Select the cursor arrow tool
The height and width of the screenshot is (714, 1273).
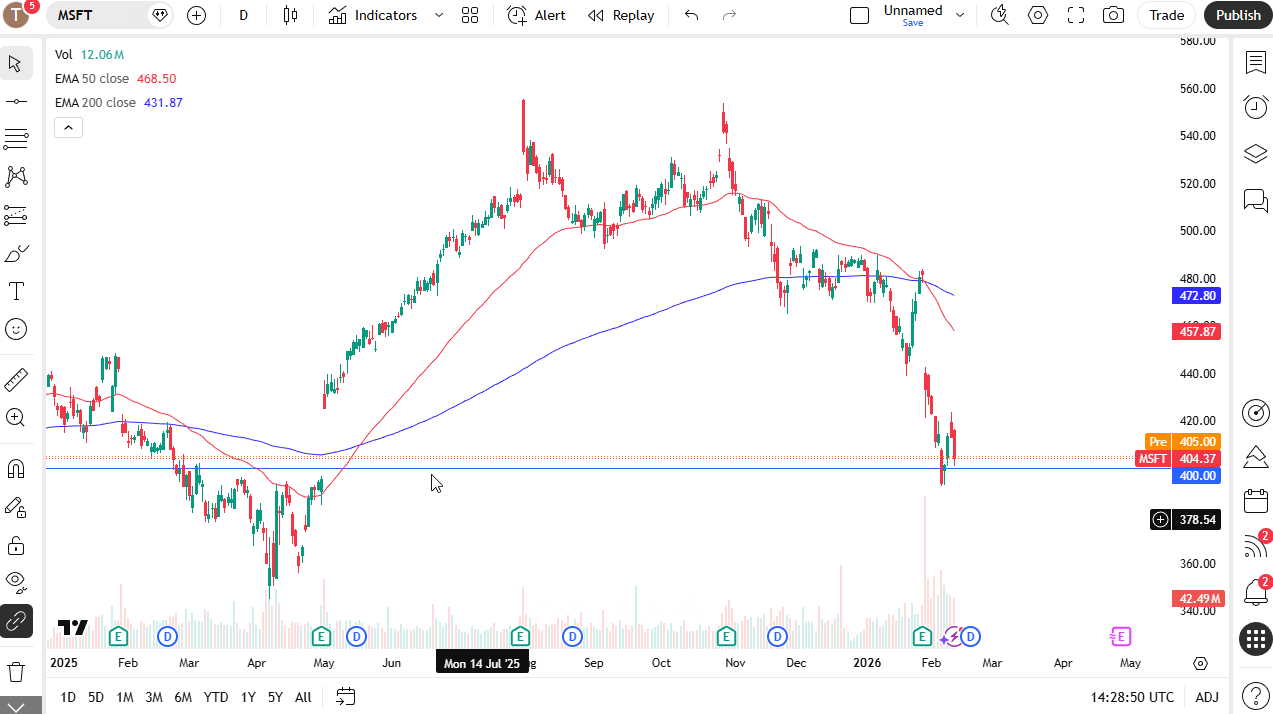16,64
